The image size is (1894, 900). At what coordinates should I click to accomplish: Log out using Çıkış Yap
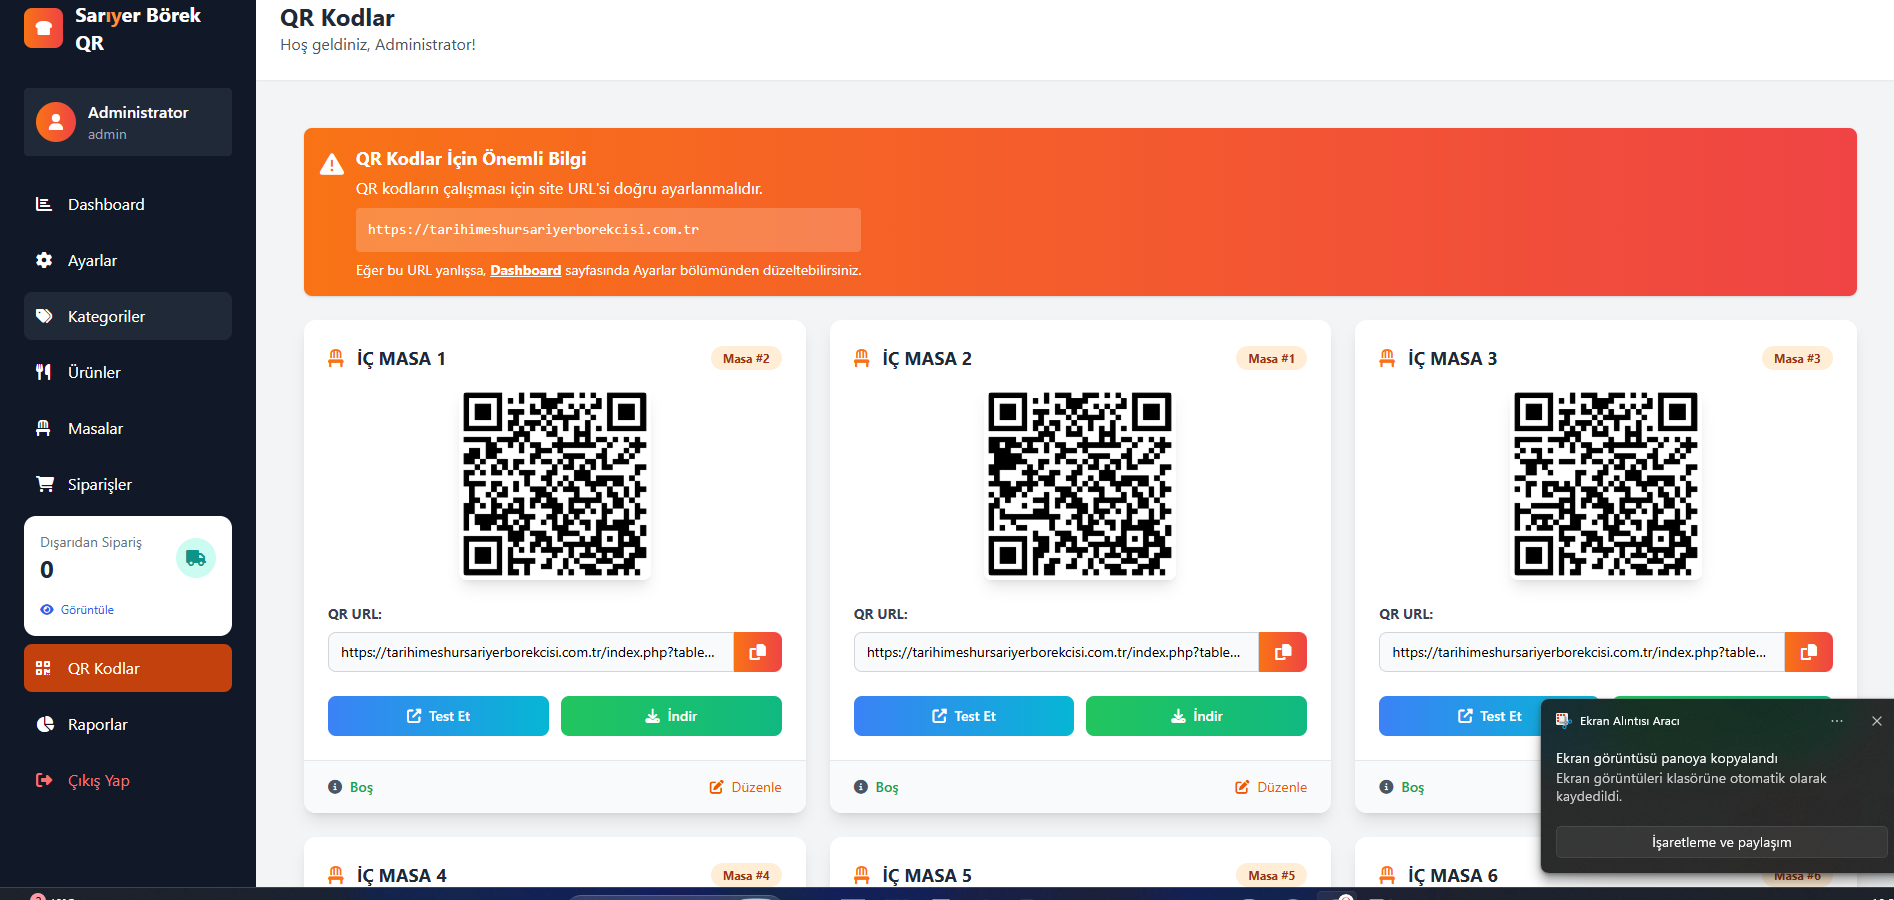pos(98,780)
